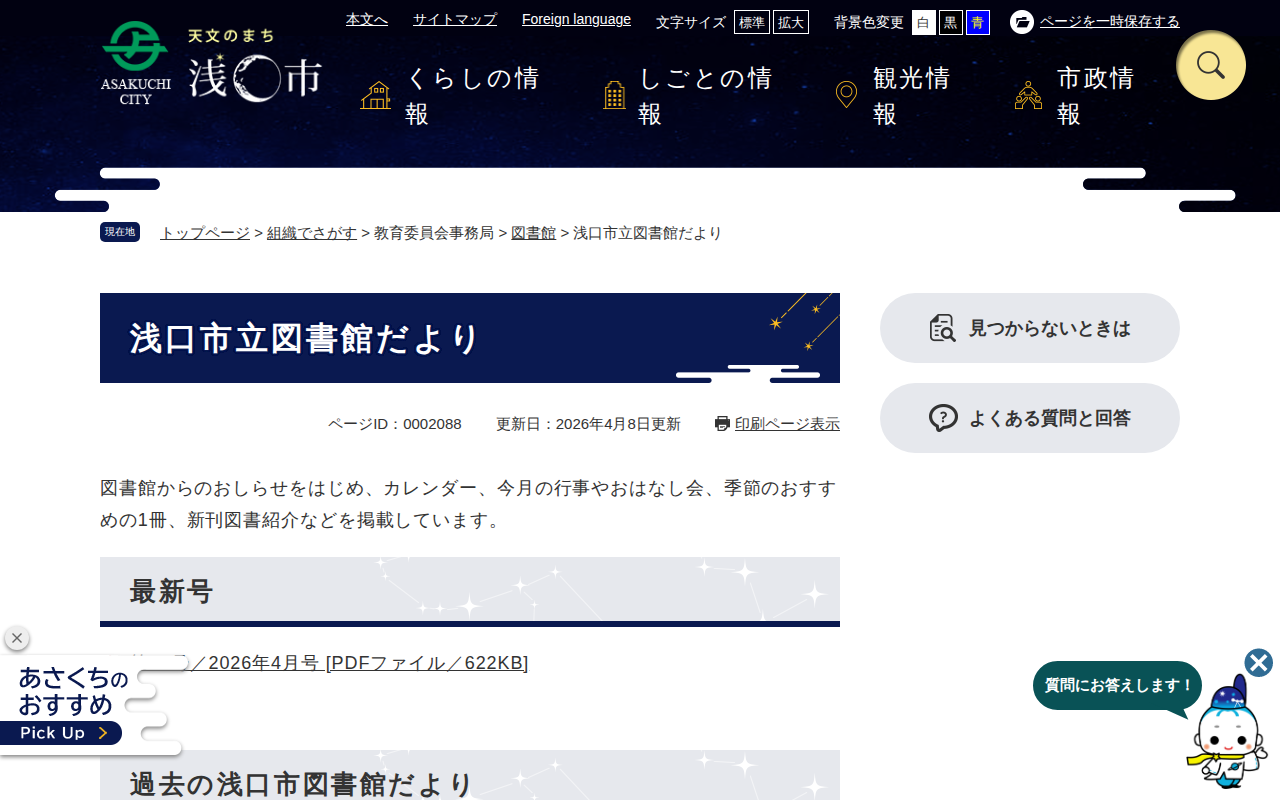Set text size to 拡大
Image resolution: width=1280 pixels, height=800 pixels.
pos(791,22)
